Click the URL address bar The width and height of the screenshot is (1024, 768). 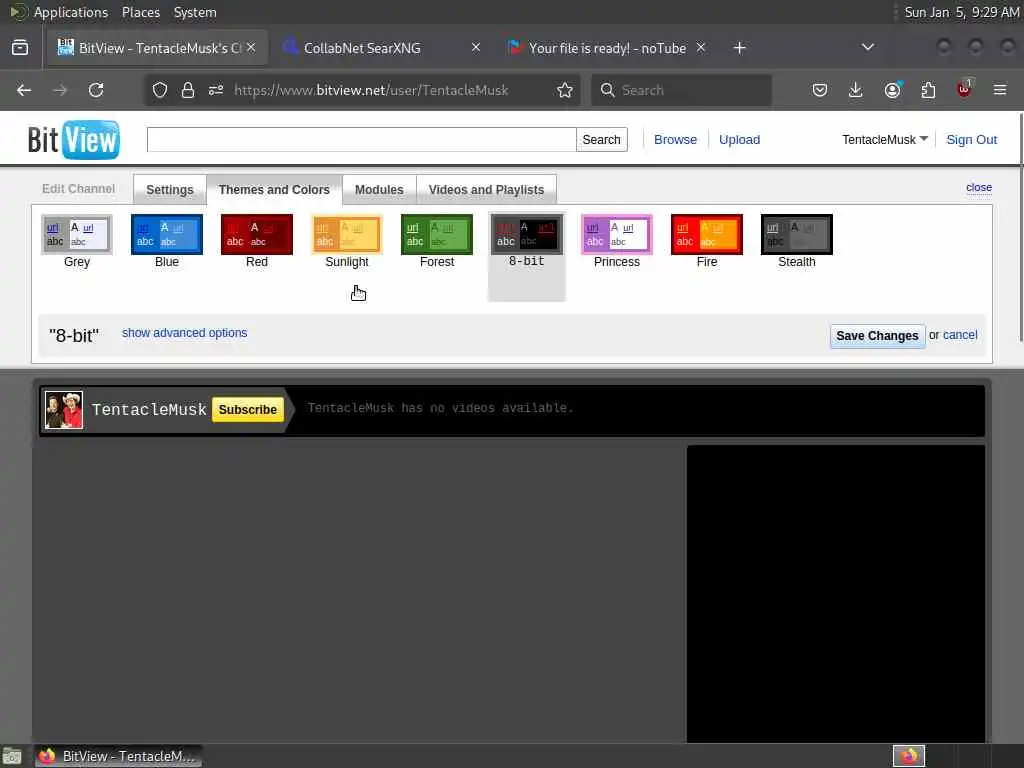pyautogui.click(x=371, y=90)
